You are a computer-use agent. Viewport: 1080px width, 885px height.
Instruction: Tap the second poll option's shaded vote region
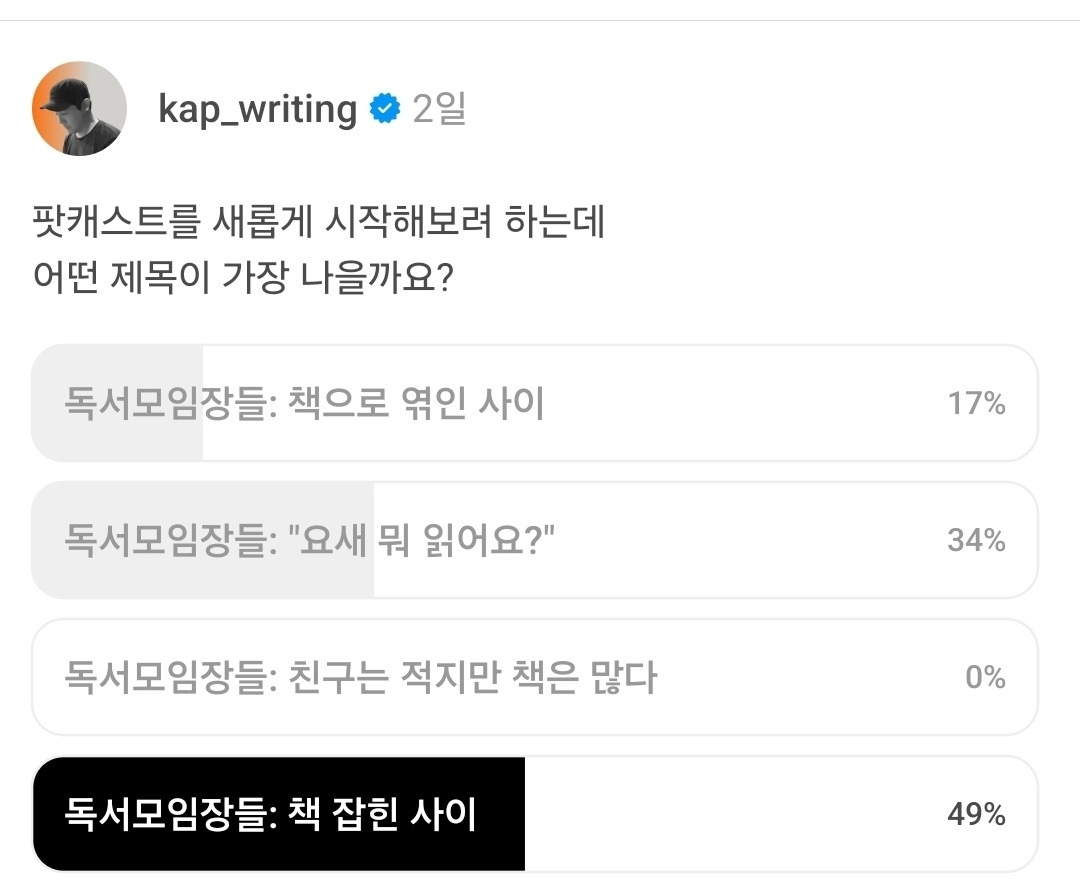(x=200, y=540)
